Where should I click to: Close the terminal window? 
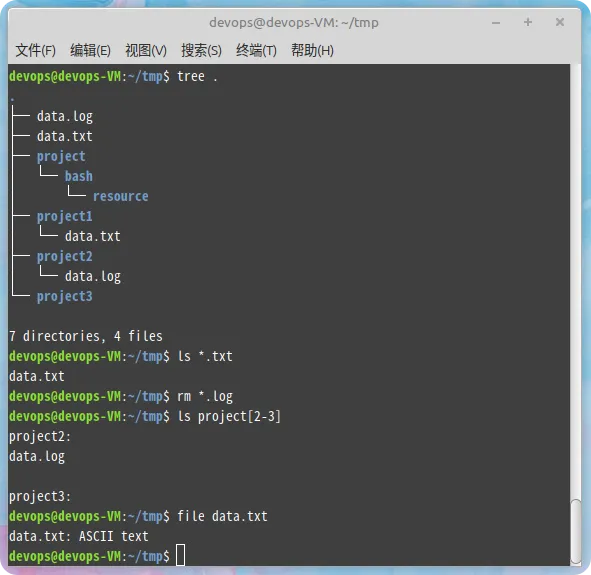560,22
